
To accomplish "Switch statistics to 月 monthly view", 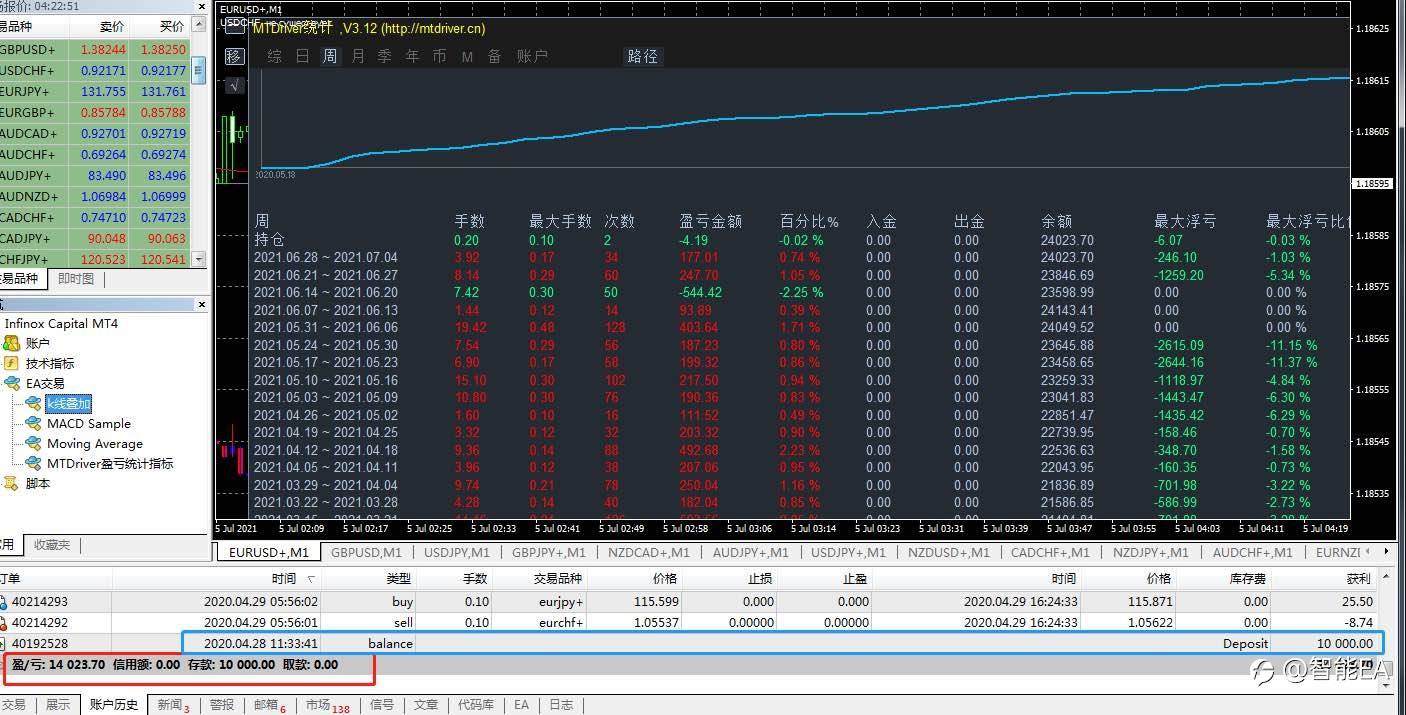I will 358,57.
